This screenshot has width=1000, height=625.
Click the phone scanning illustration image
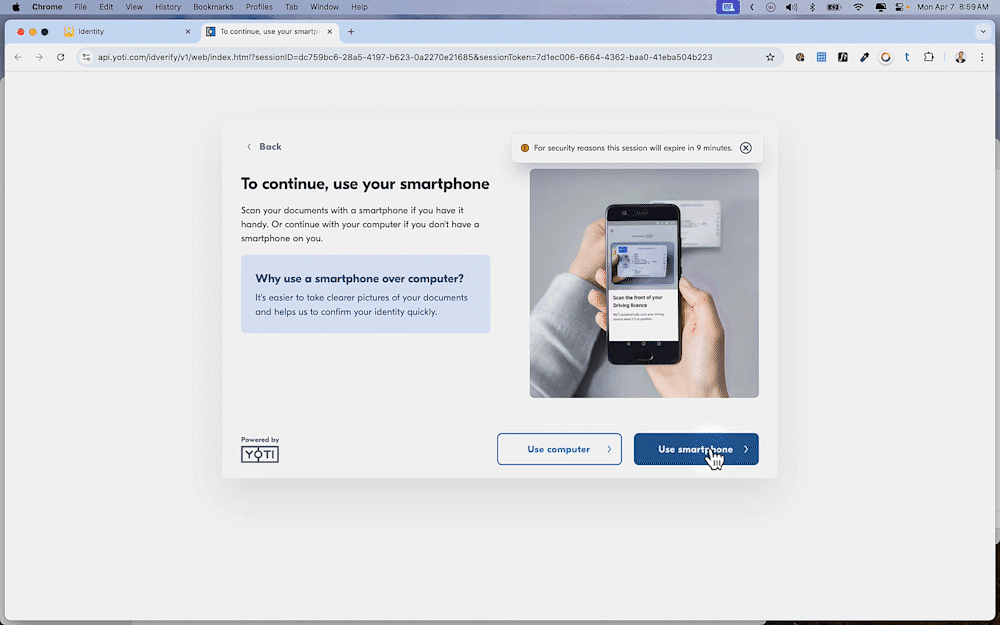tap(644, 283)
